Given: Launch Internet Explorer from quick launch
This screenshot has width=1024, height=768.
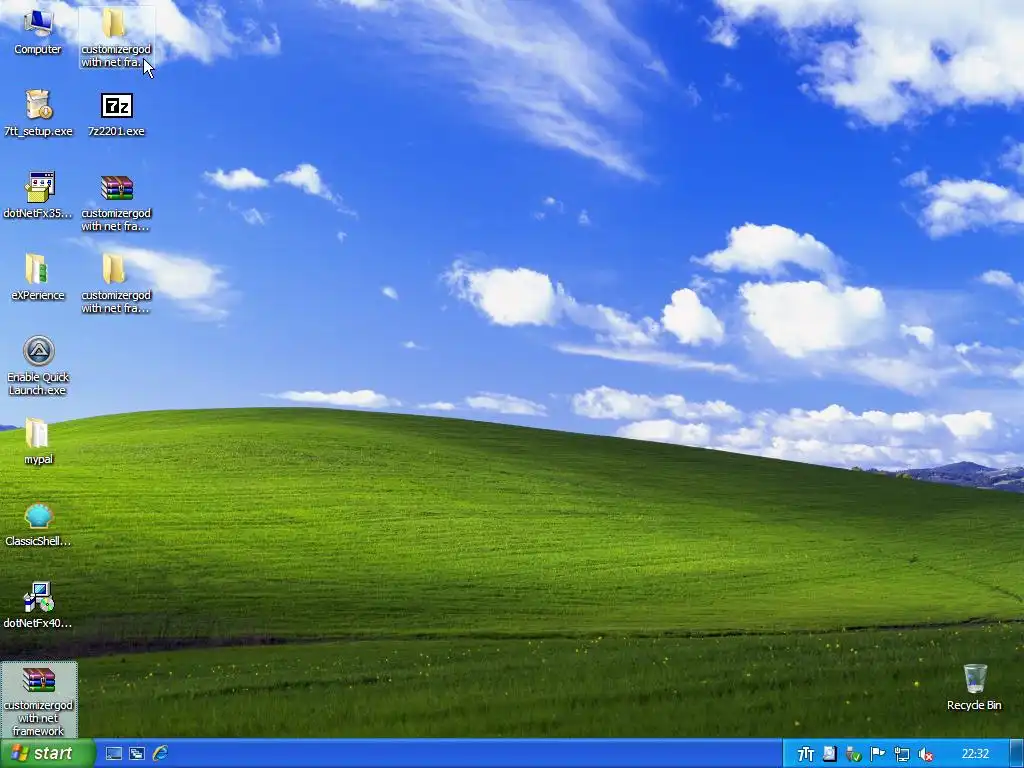Looking at the screenshot, I should pos(160,754).
